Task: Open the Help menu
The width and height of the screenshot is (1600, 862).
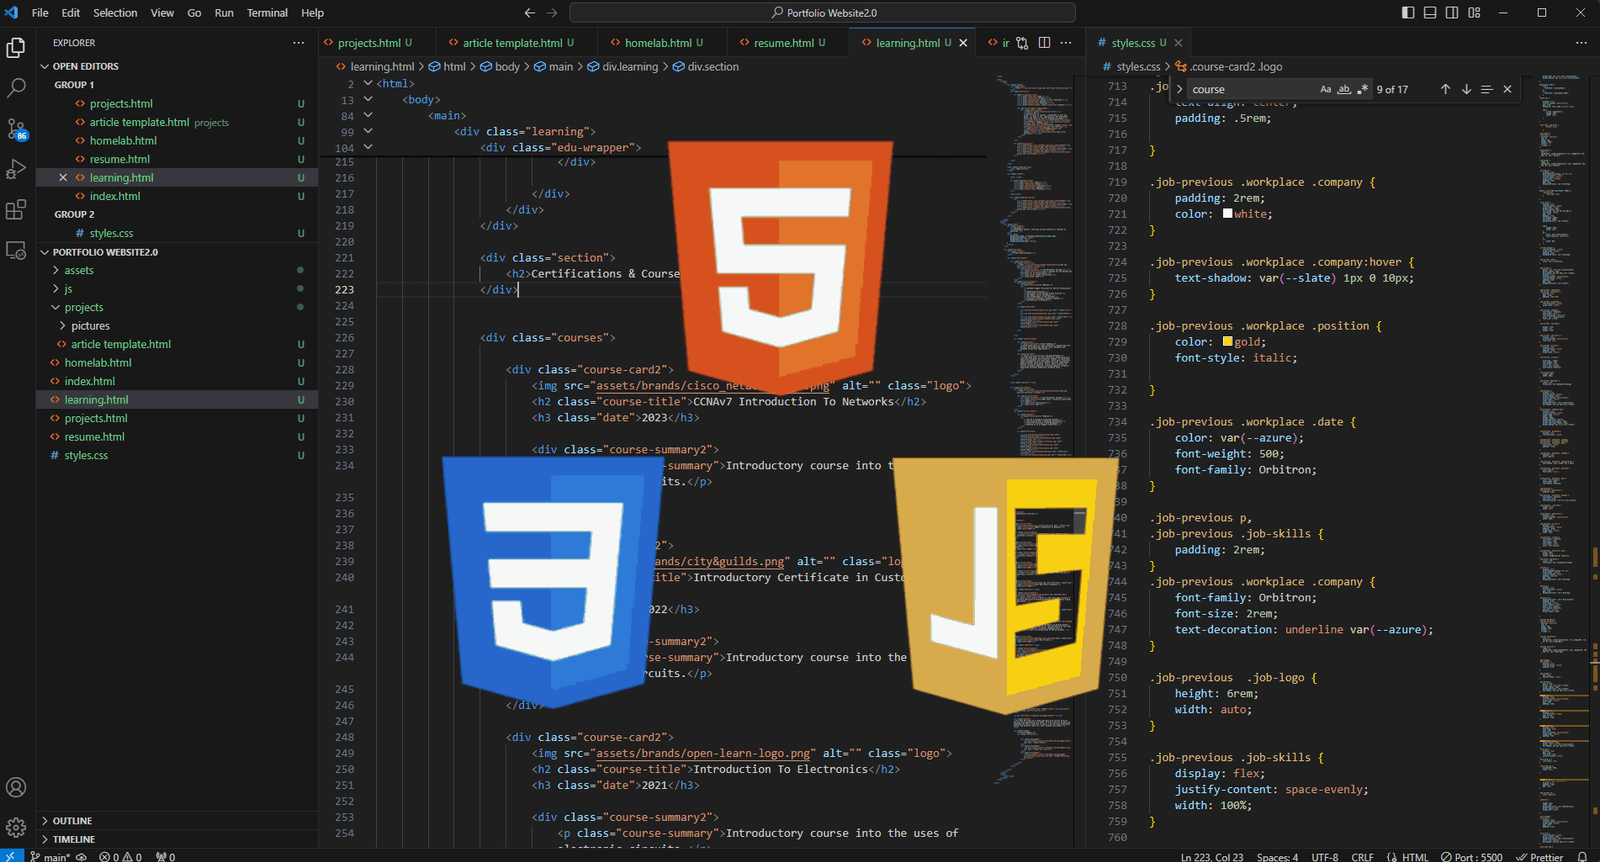Action: [313, 13]
